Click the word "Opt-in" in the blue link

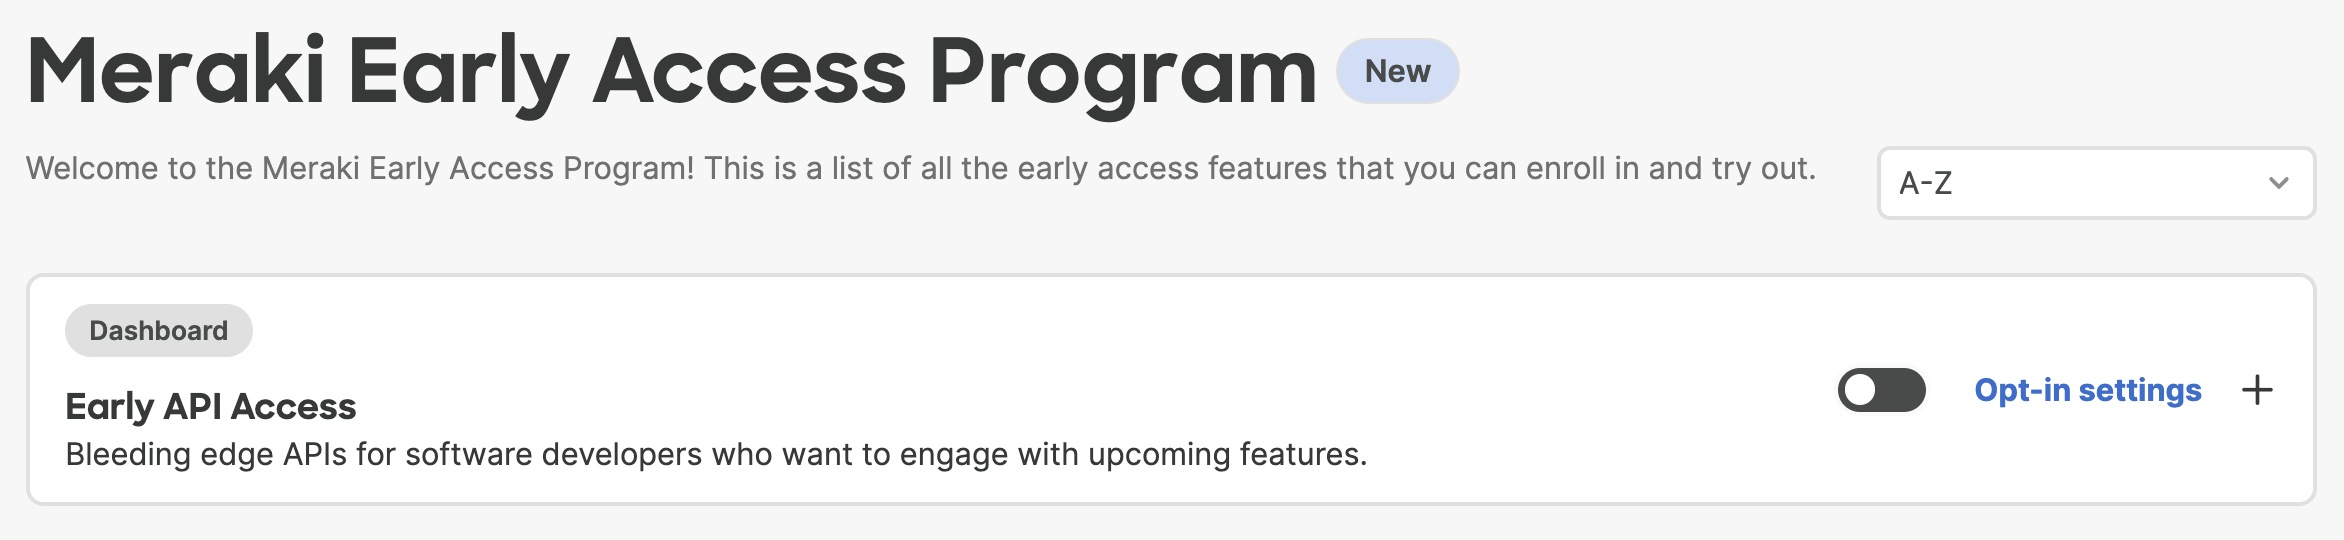(x=2021, y=390)
